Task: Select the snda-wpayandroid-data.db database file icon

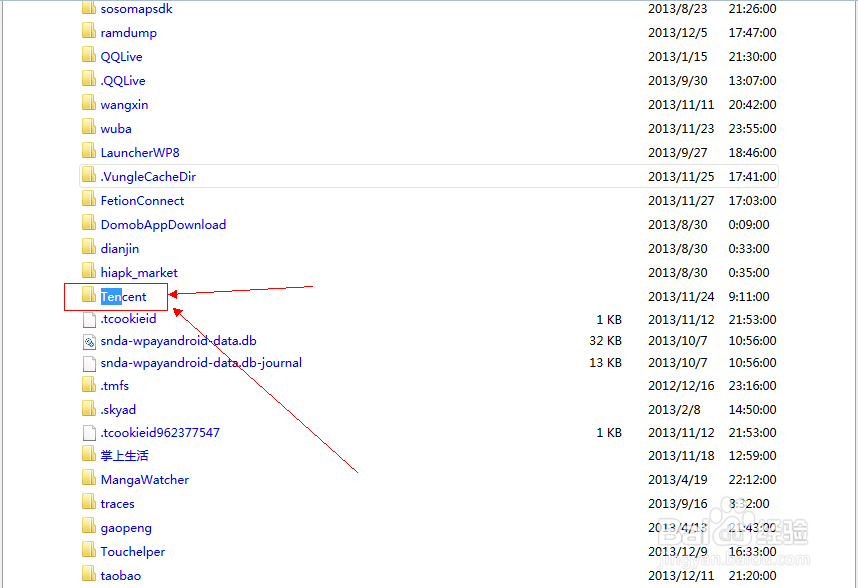Action: (89, 342)
